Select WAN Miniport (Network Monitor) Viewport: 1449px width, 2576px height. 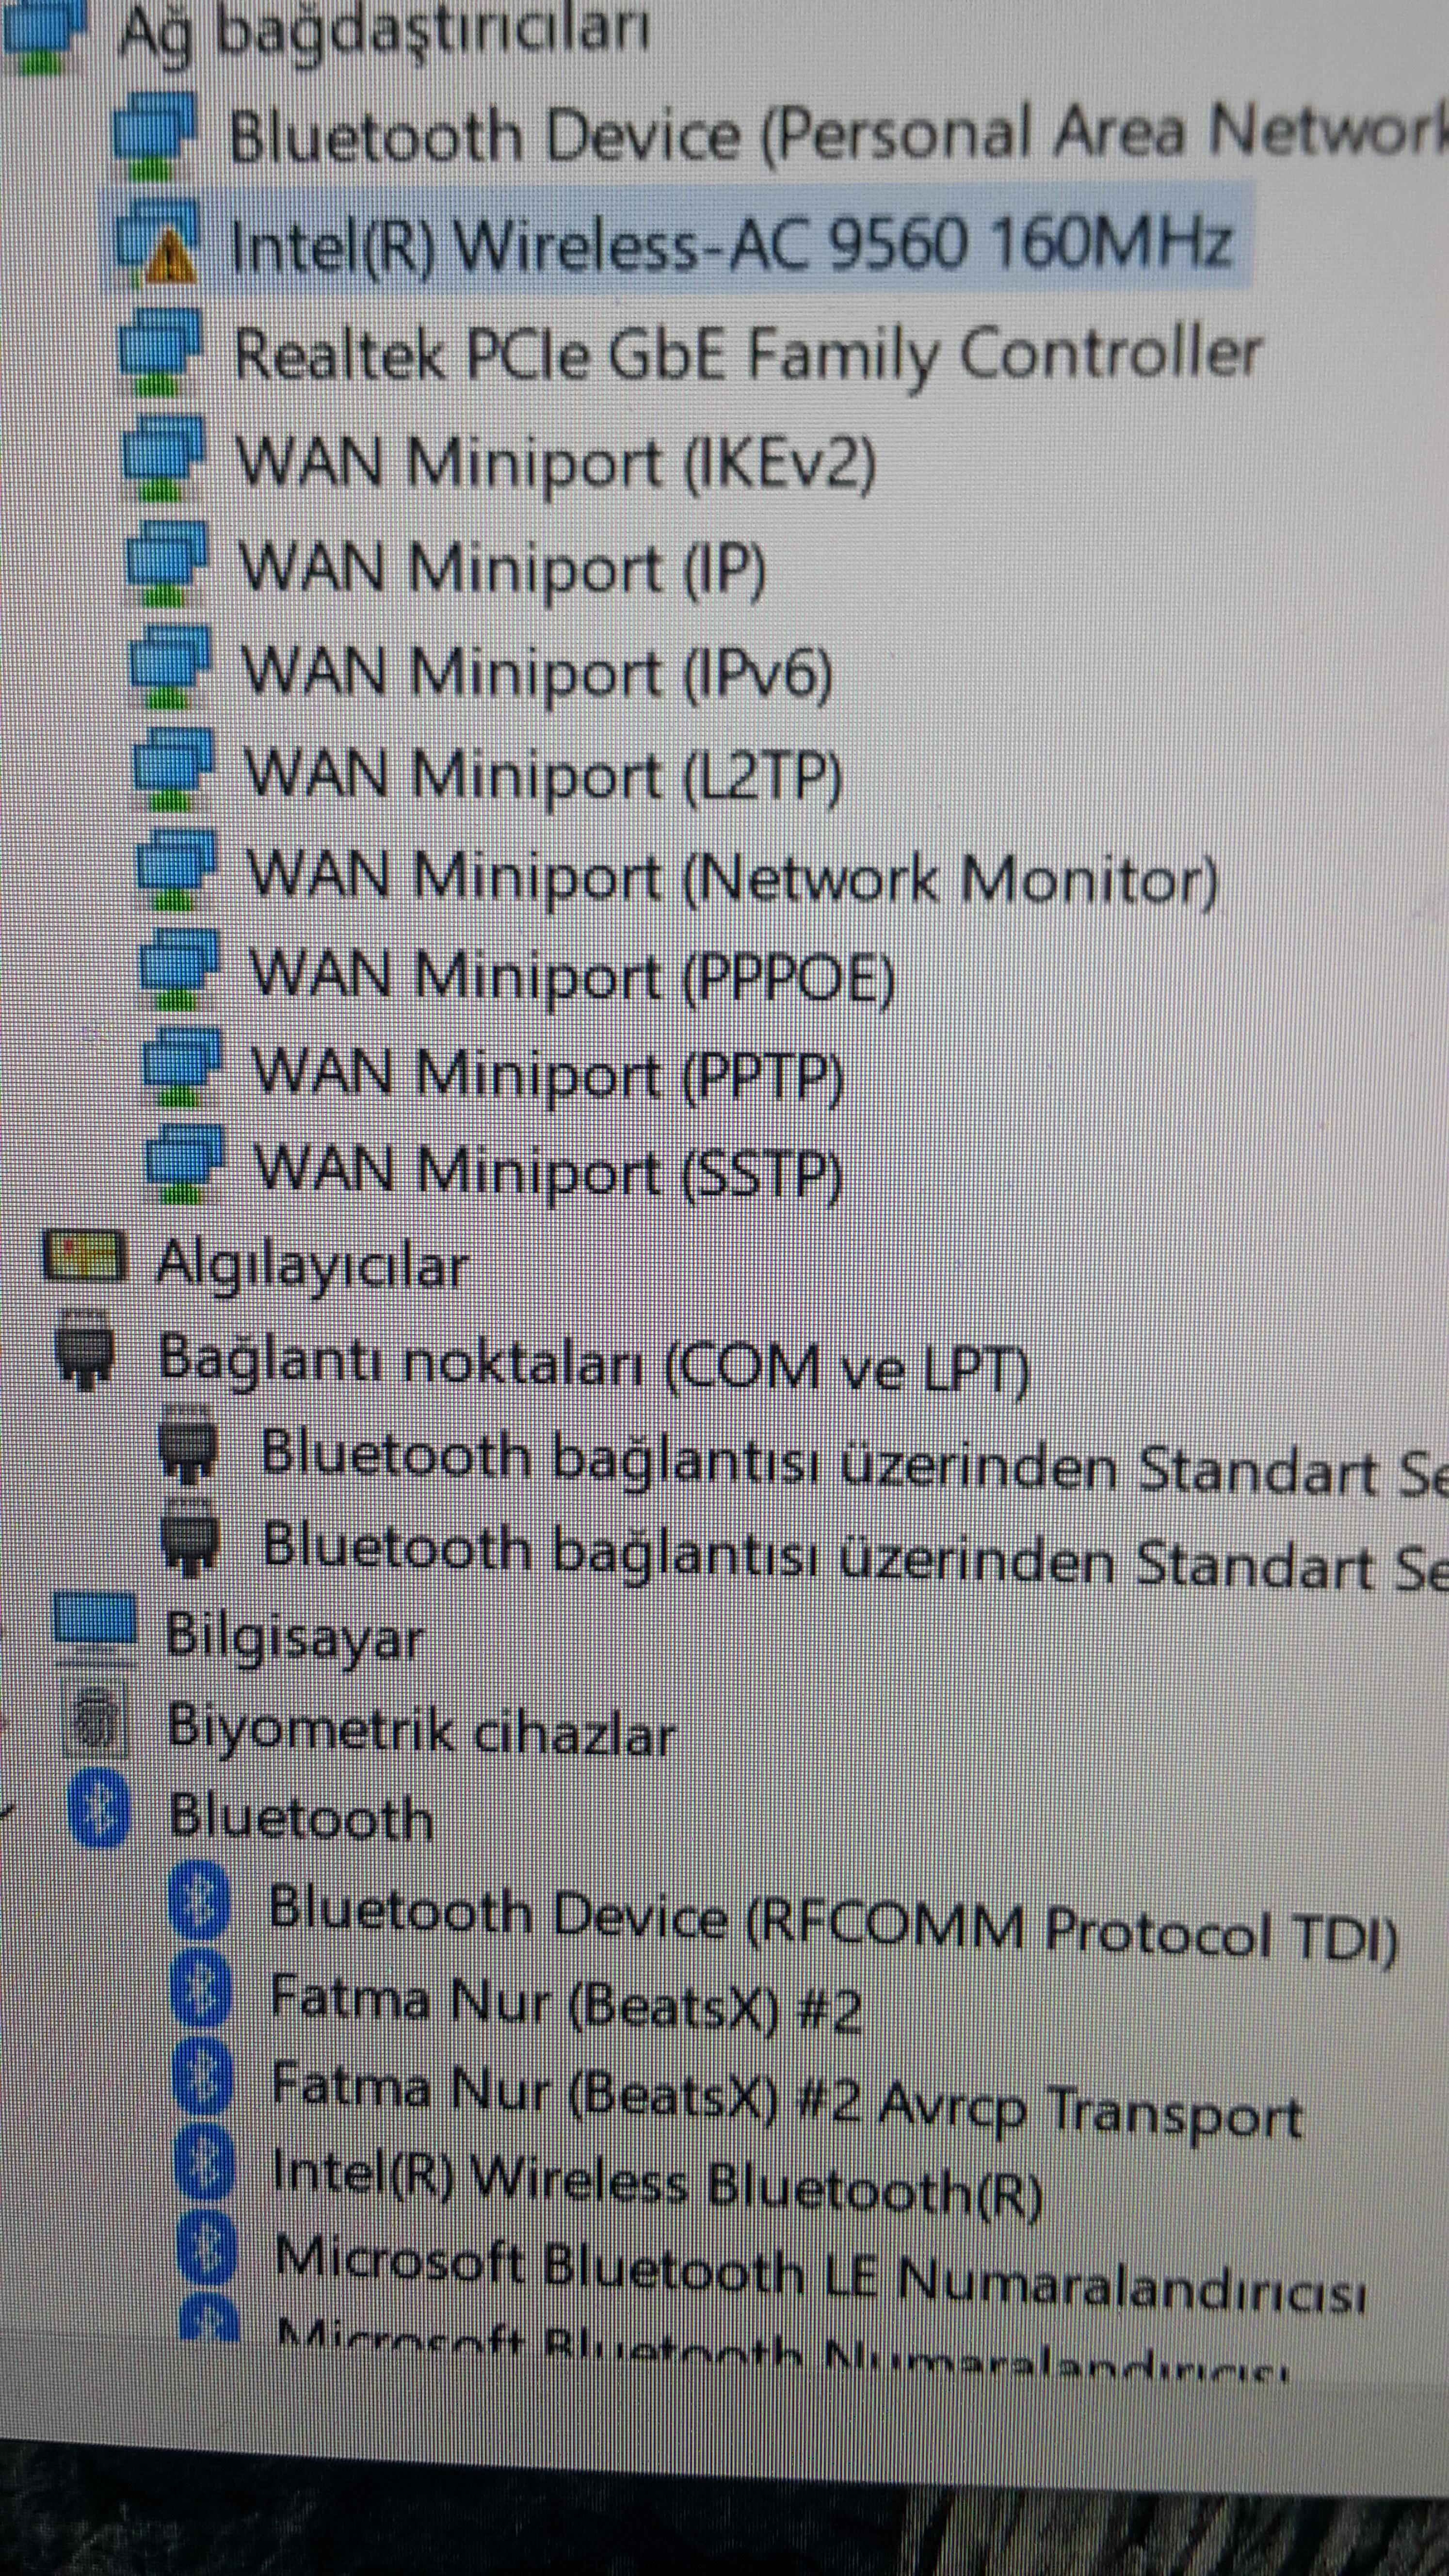[x=731, y=878]
